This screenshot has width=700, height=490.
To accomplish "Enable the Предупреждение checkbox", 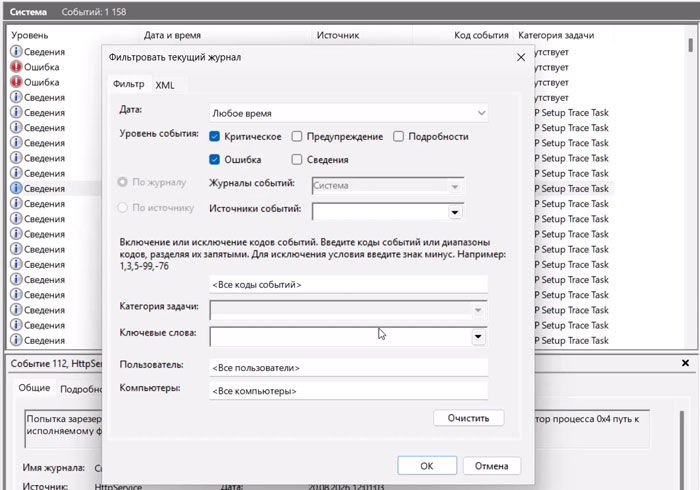I will (296, 137).
